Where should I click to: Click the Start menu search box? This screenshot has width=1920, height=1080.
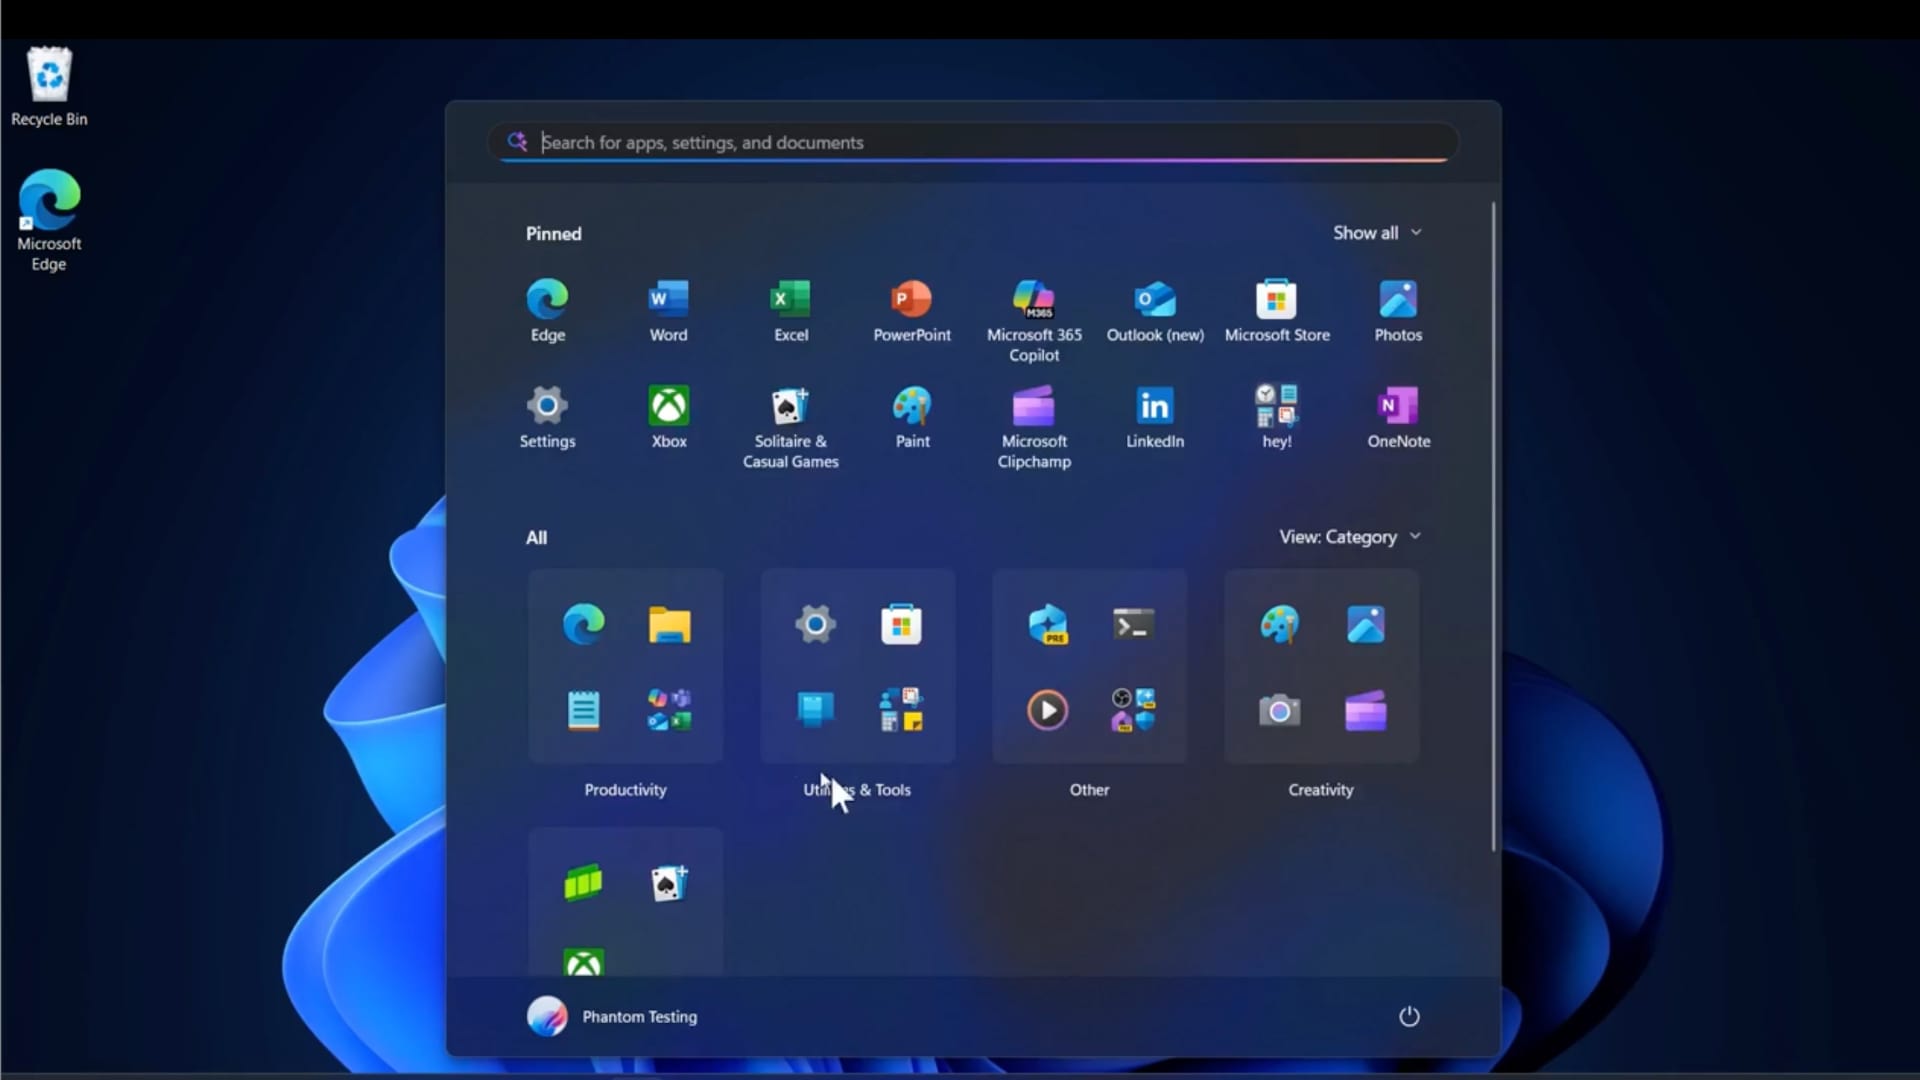click(972, 142)
